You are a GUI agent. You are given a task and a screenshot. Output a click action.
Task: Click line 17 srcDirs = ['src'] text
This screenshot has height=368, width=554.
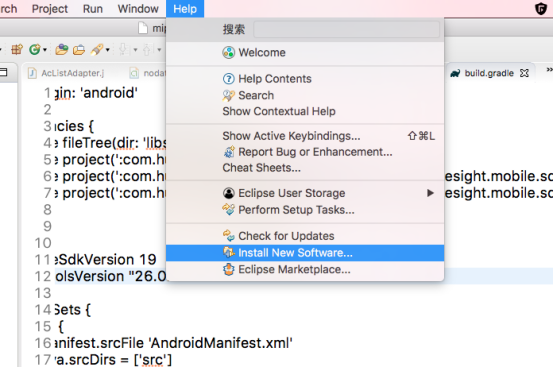pos(114,360)
